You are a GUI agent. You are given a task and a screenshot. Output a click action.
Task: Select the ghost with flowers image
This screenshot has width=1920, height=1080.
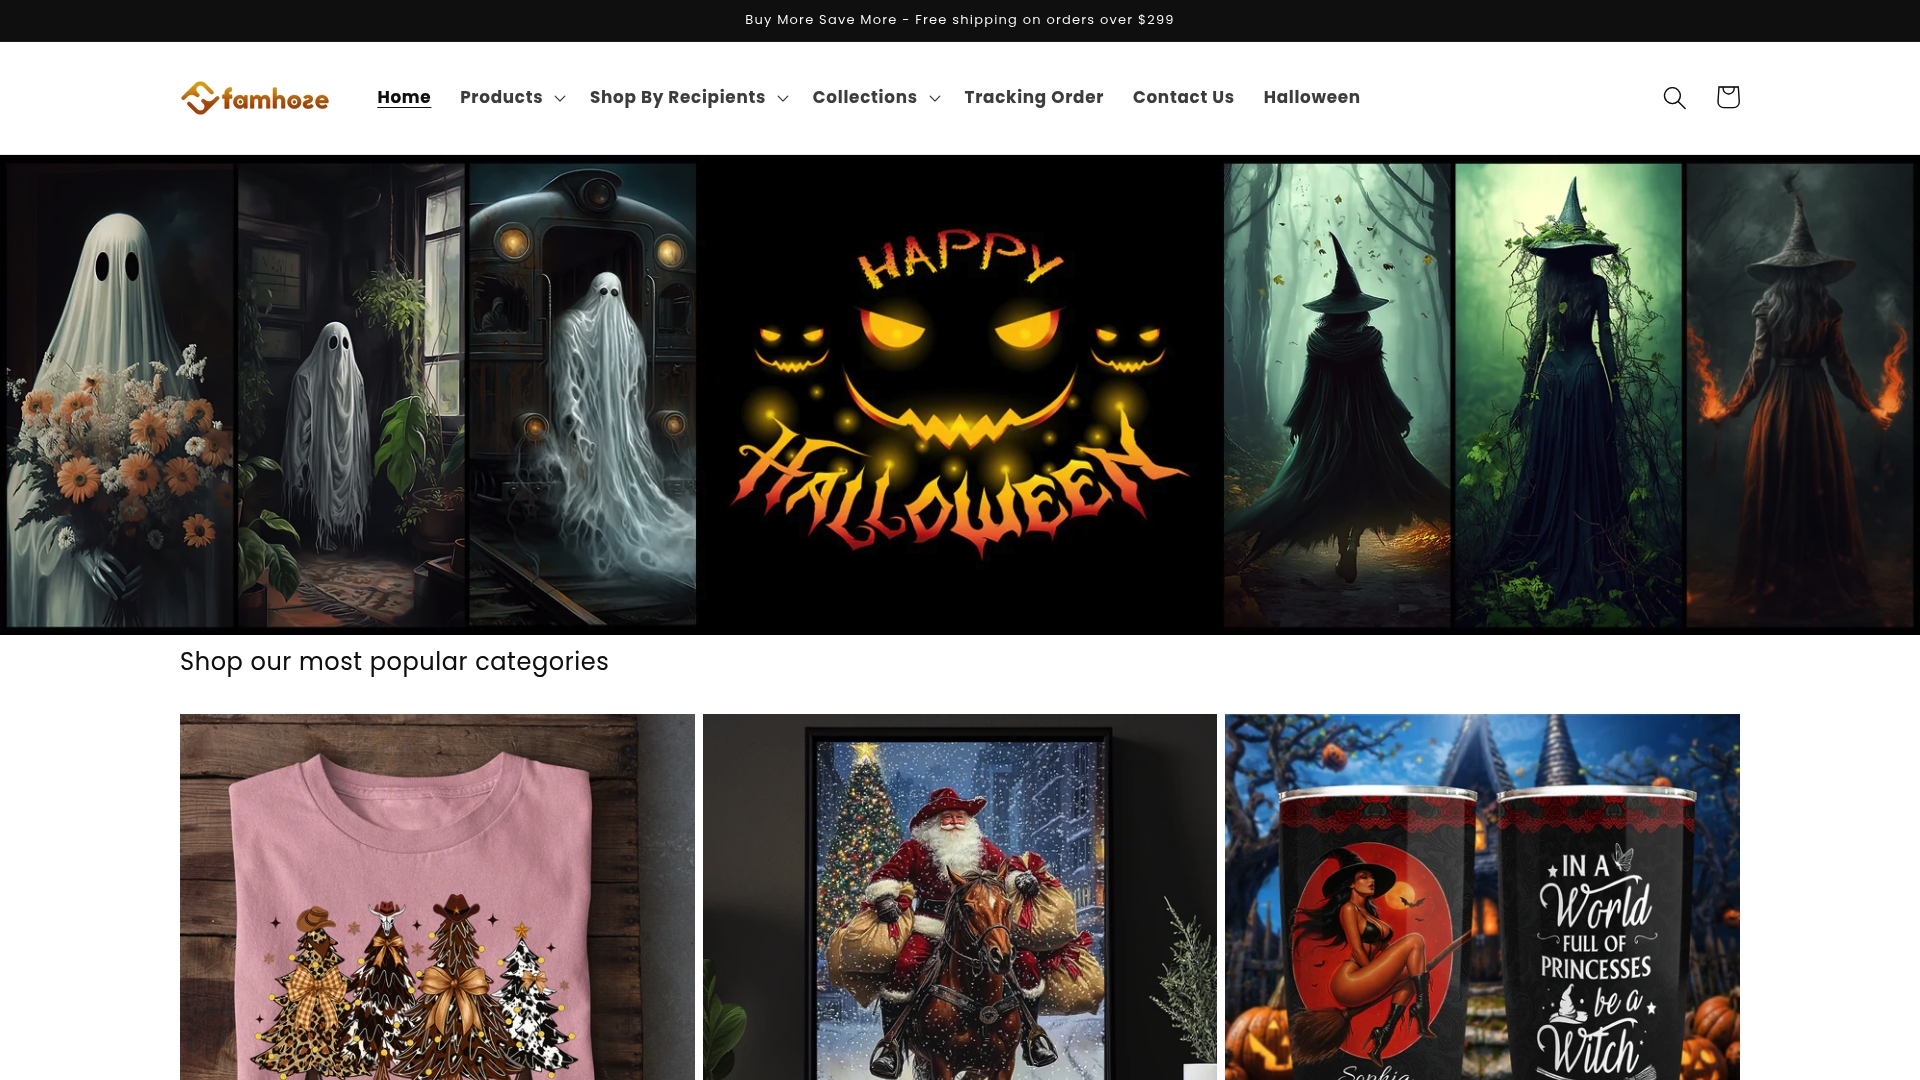click(x=120, y=395)
